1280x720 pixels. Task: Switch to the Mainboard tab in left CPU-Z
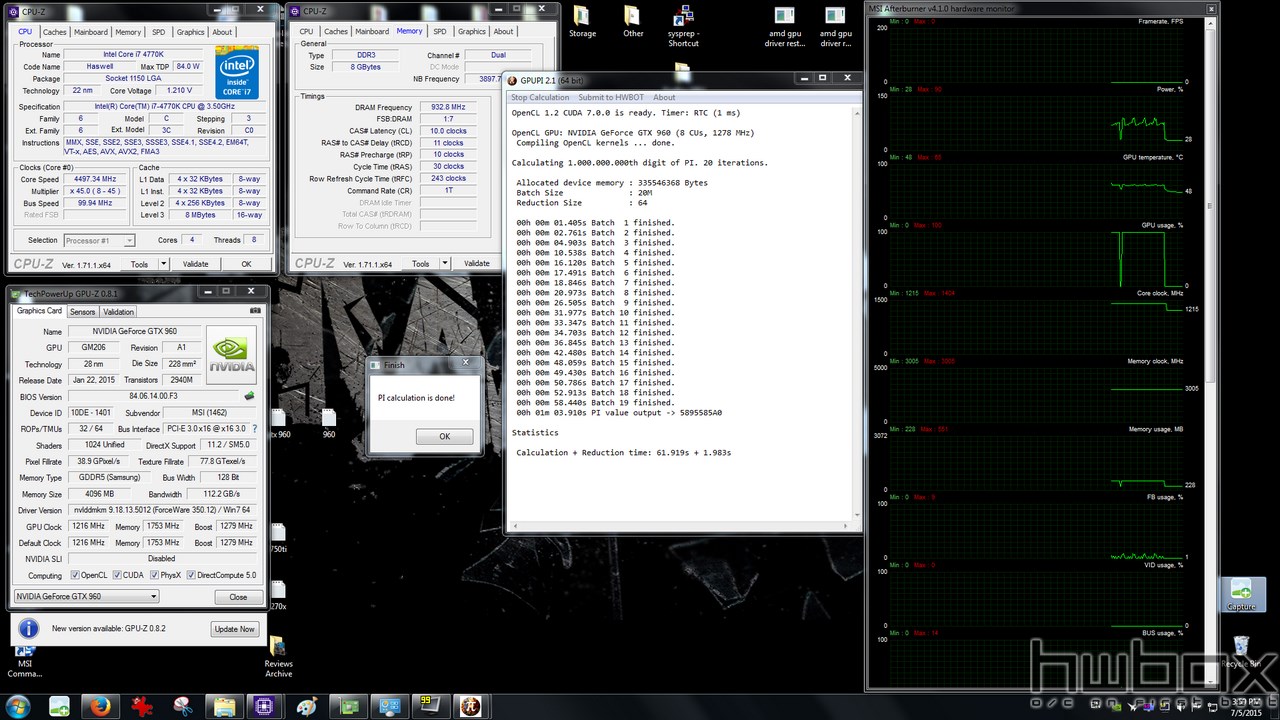click(91, 31)
